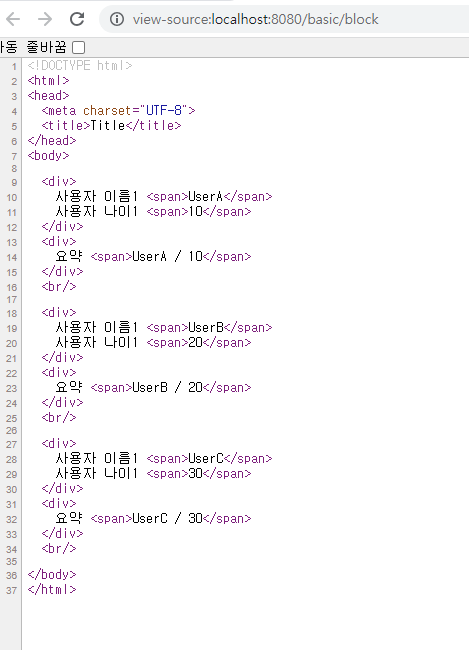Image resolution: width=469 pixels, height=650 pixels.
Task: Click the span containing 10 on line 11
Action: (199, 211)
